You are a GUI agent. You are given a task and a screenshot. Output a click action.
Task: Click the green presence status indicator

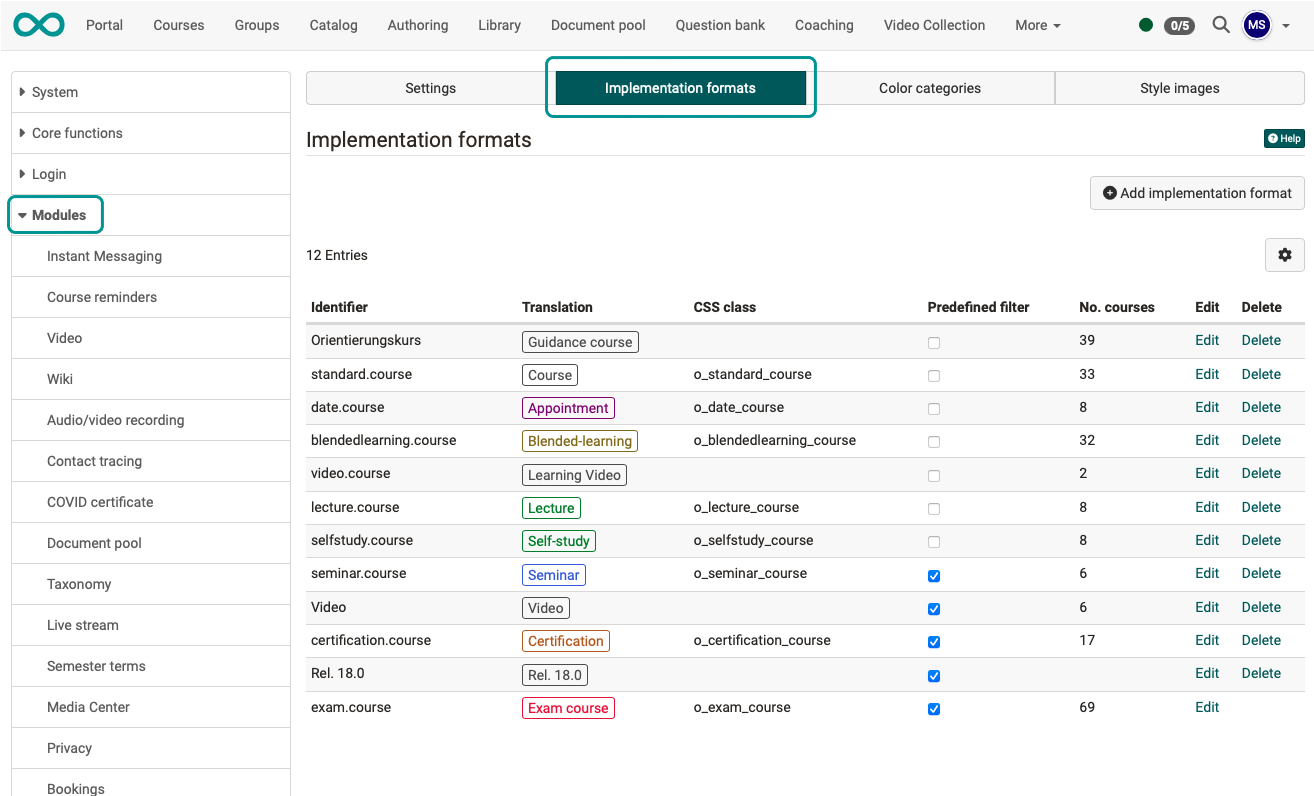point(1145,25)
